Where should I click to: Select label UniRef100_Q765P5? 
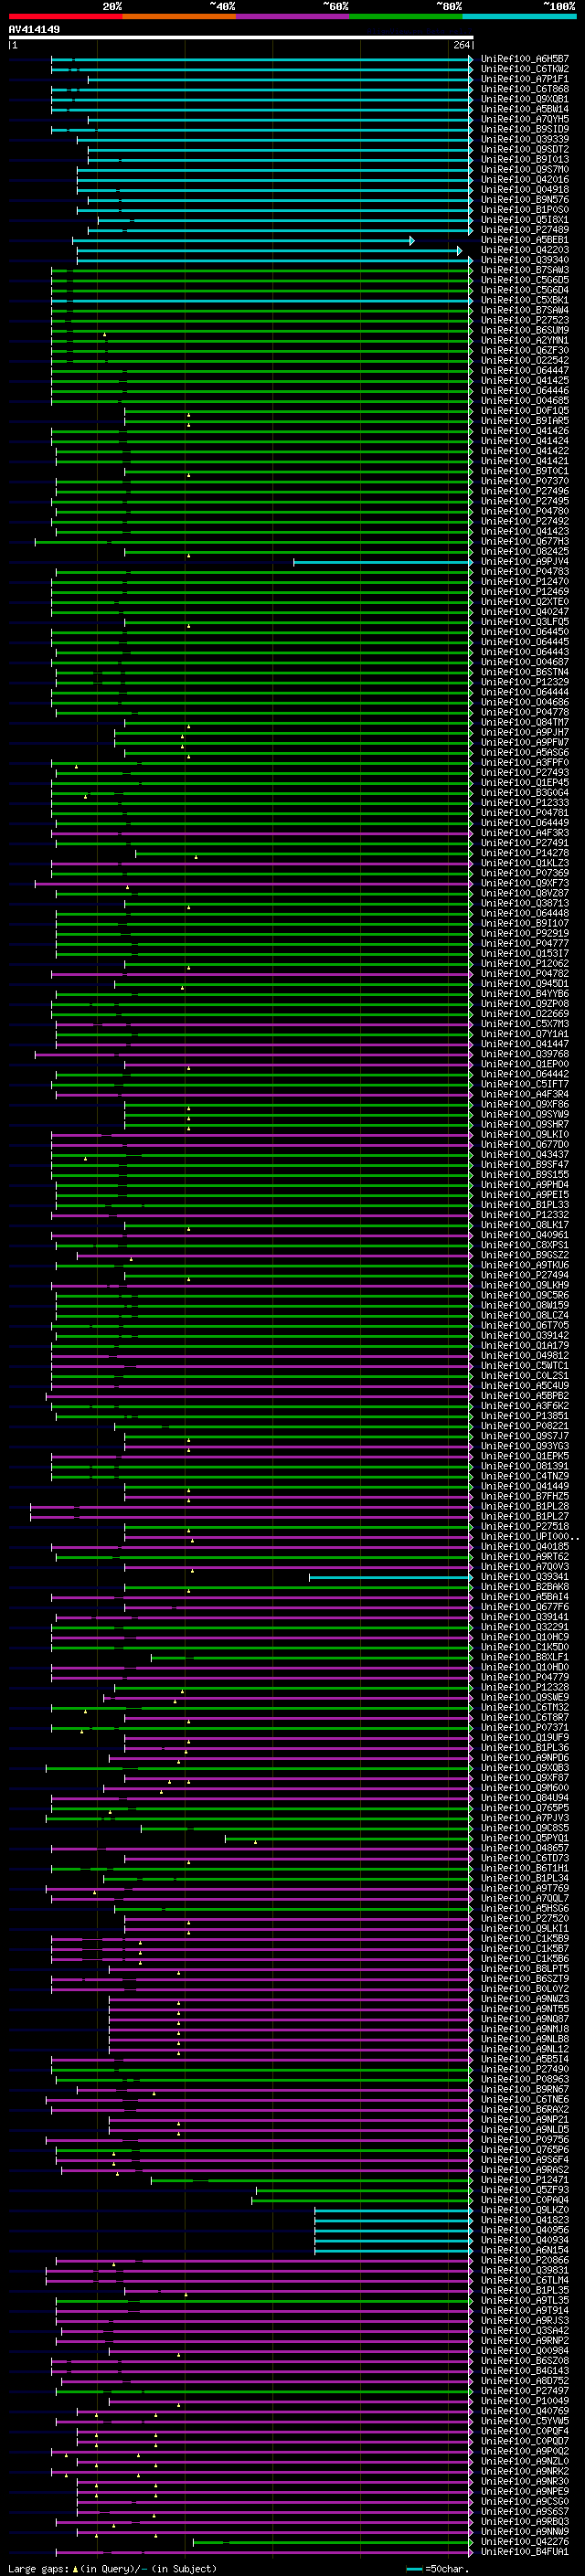[525, 1808]
